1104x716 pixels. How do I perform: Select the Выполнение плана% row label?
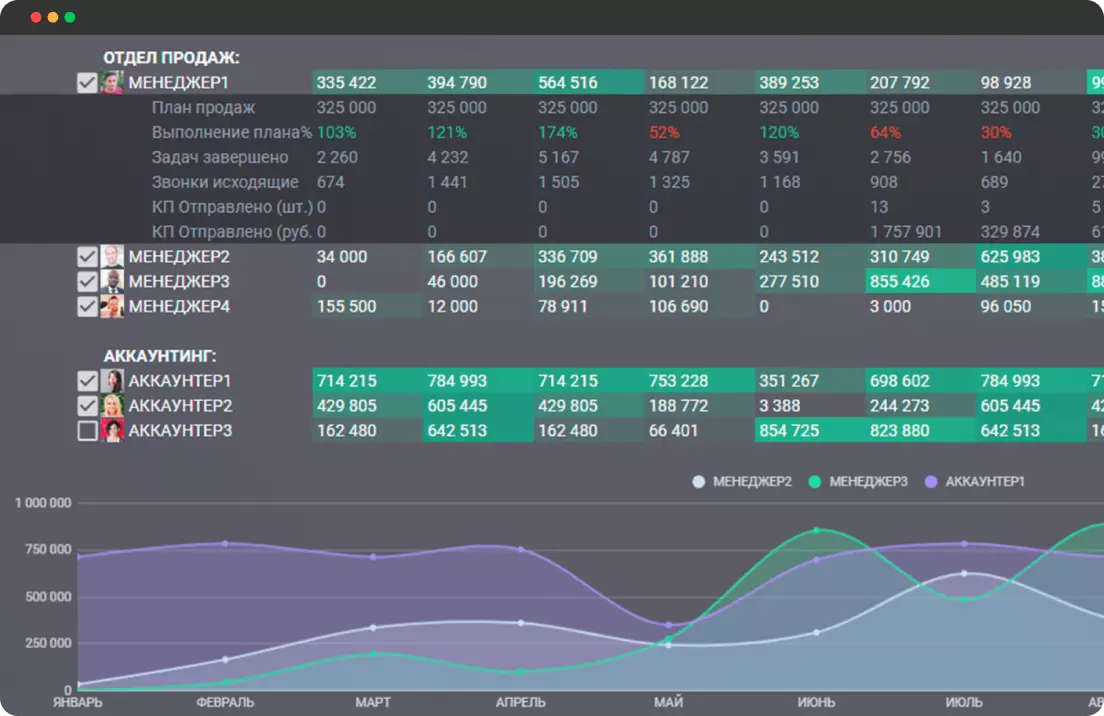232,132
